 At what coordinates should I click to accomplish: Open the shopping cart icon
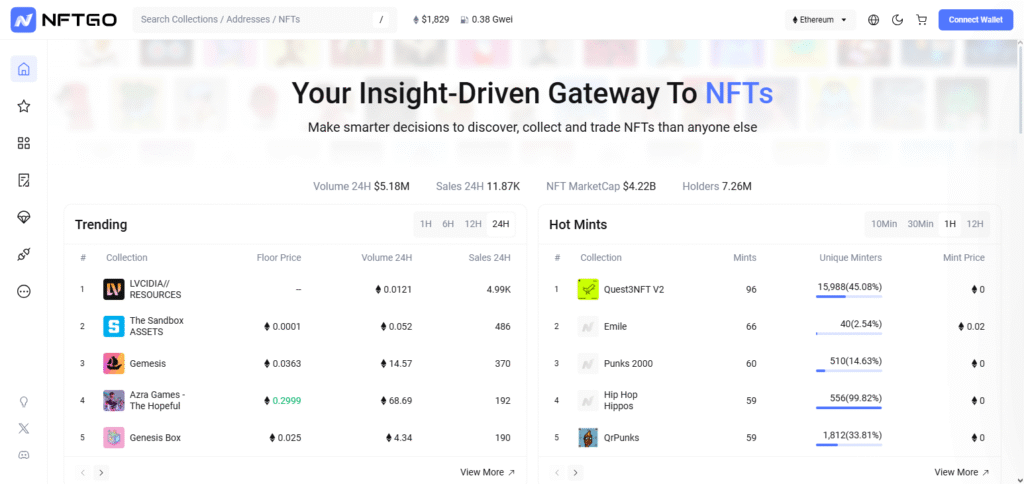click(x=921, y=20)
